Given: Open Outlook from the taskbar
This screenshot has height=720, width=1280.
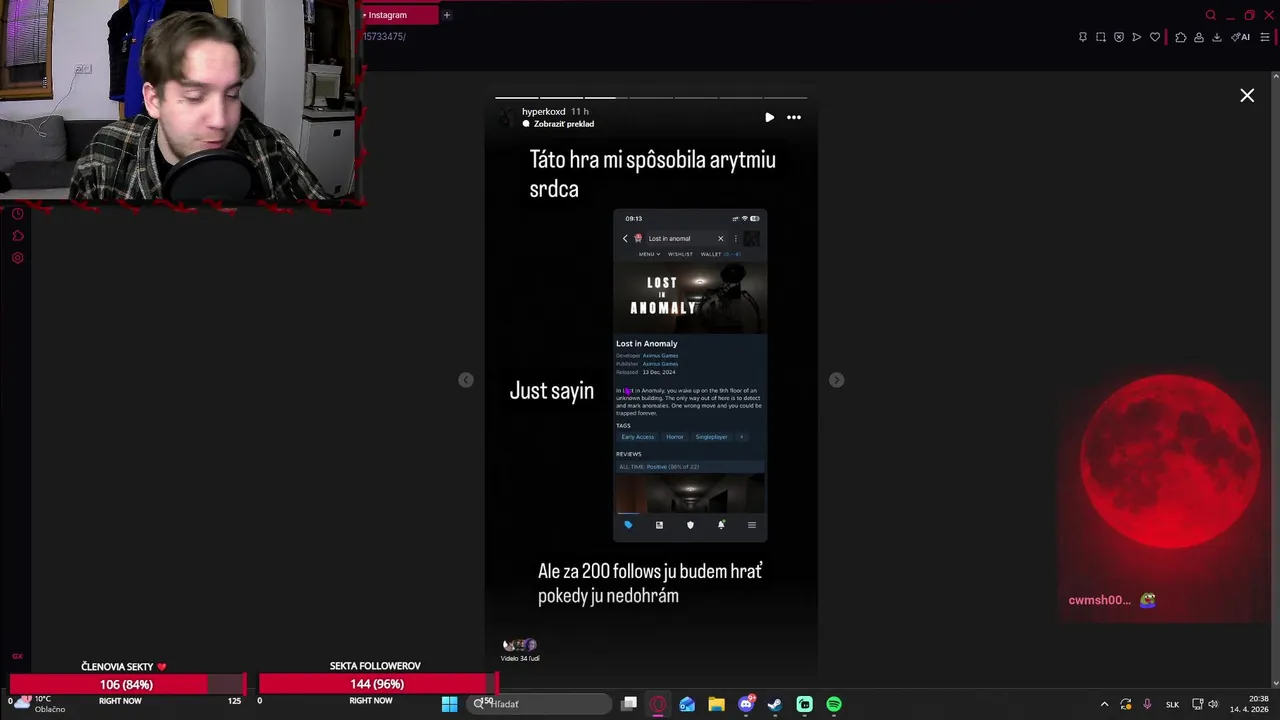Looking at the screenshot, I should (x=687, y=704).
